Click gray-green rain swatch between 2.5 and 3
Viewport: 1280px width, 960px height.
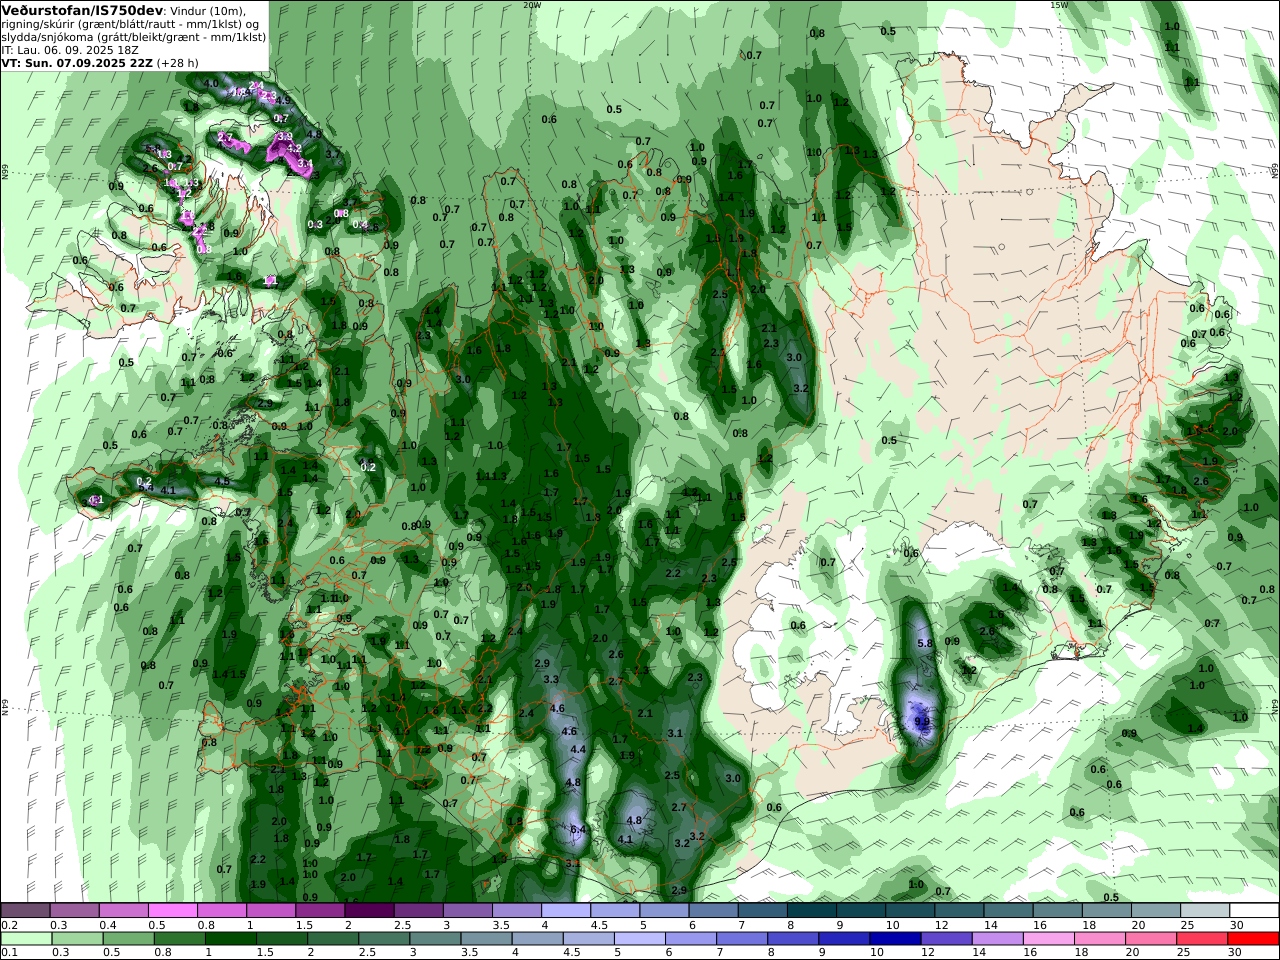pos(384,939)
